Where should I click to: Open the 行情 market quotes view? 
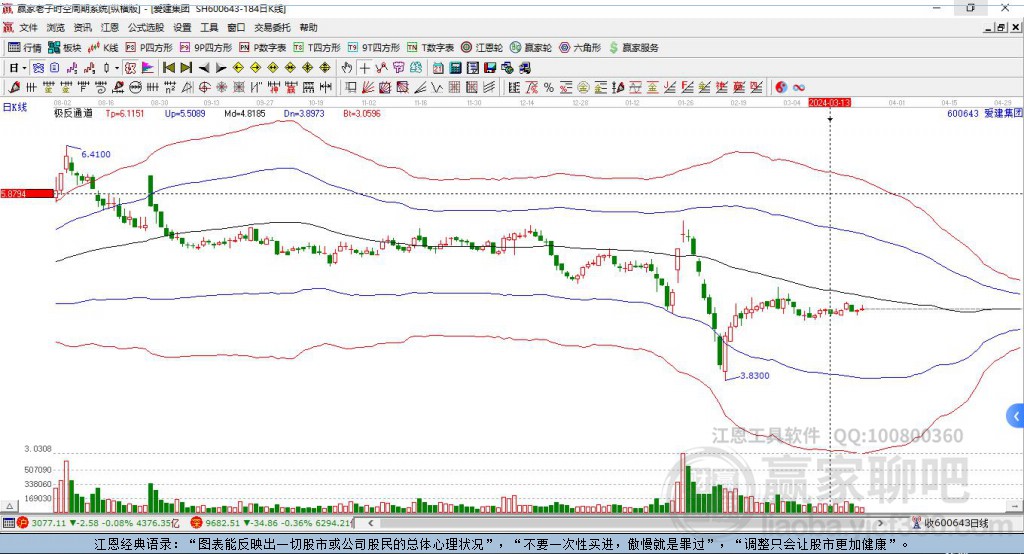point(24,48)
